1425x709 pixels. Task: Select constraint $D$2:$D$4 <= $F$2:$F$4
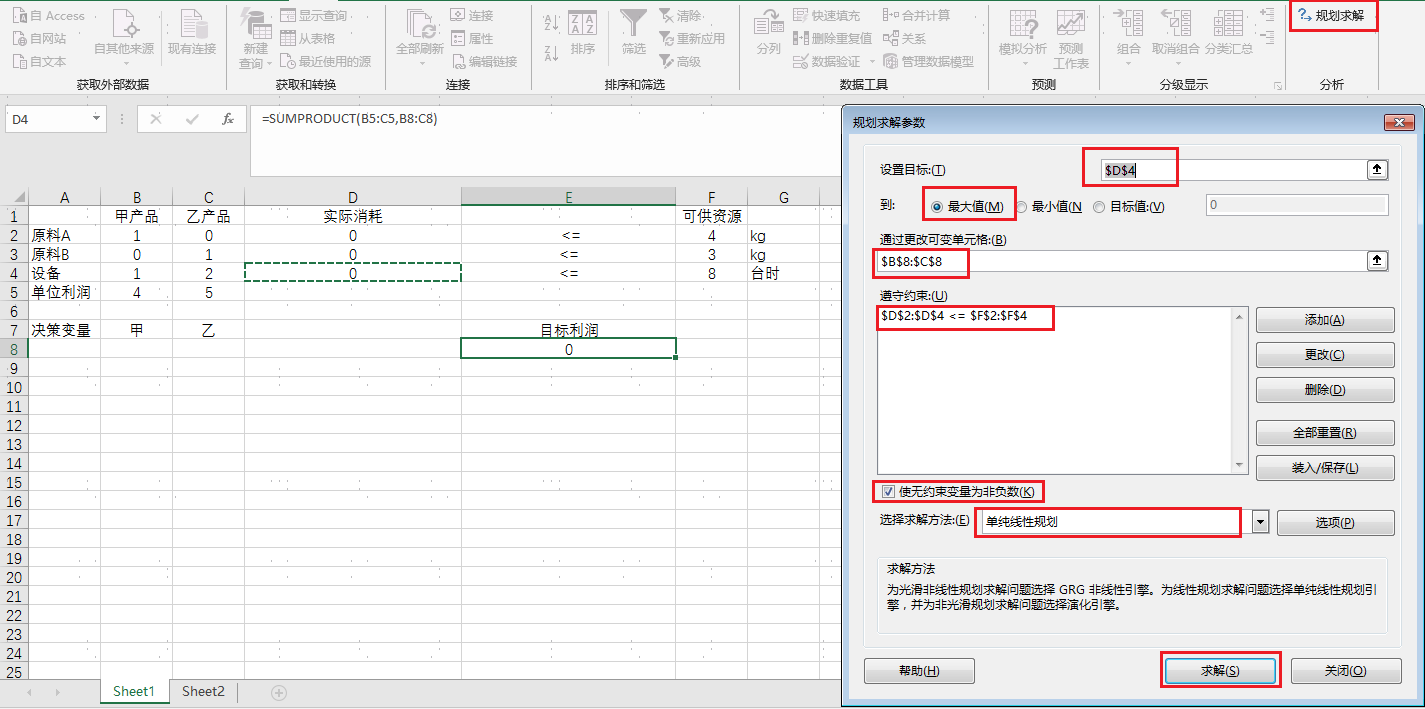pos(954,316)
